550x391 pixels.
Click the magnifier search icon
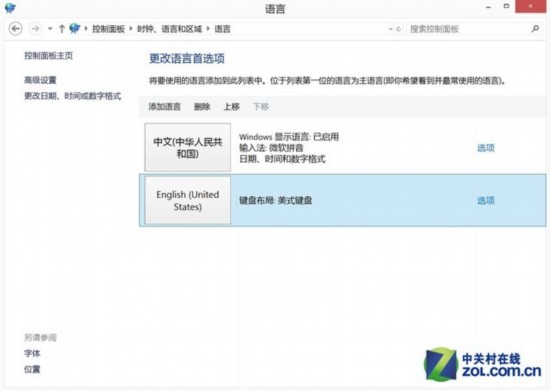pyautogui.click(x=535, y=29)
